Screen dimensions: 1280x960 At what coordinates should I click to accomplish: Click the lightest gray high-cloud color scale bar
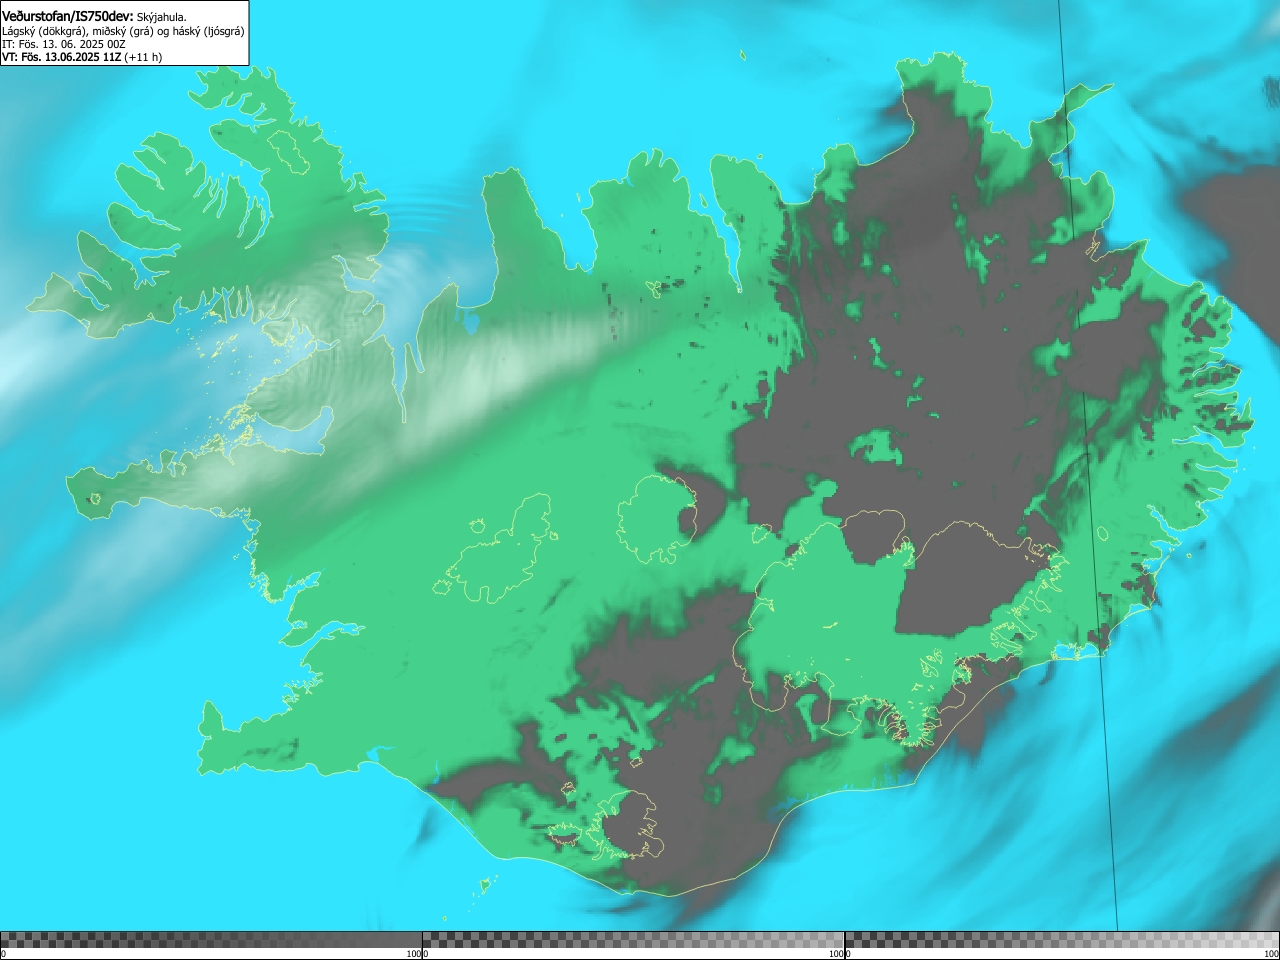coord(1061,940)
